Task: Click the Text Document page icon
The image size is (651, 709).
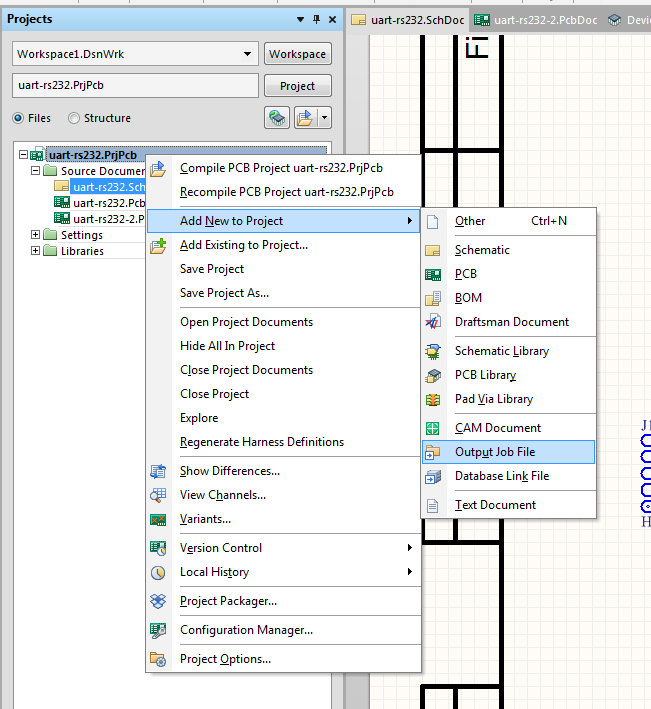Action: [433, 506]
